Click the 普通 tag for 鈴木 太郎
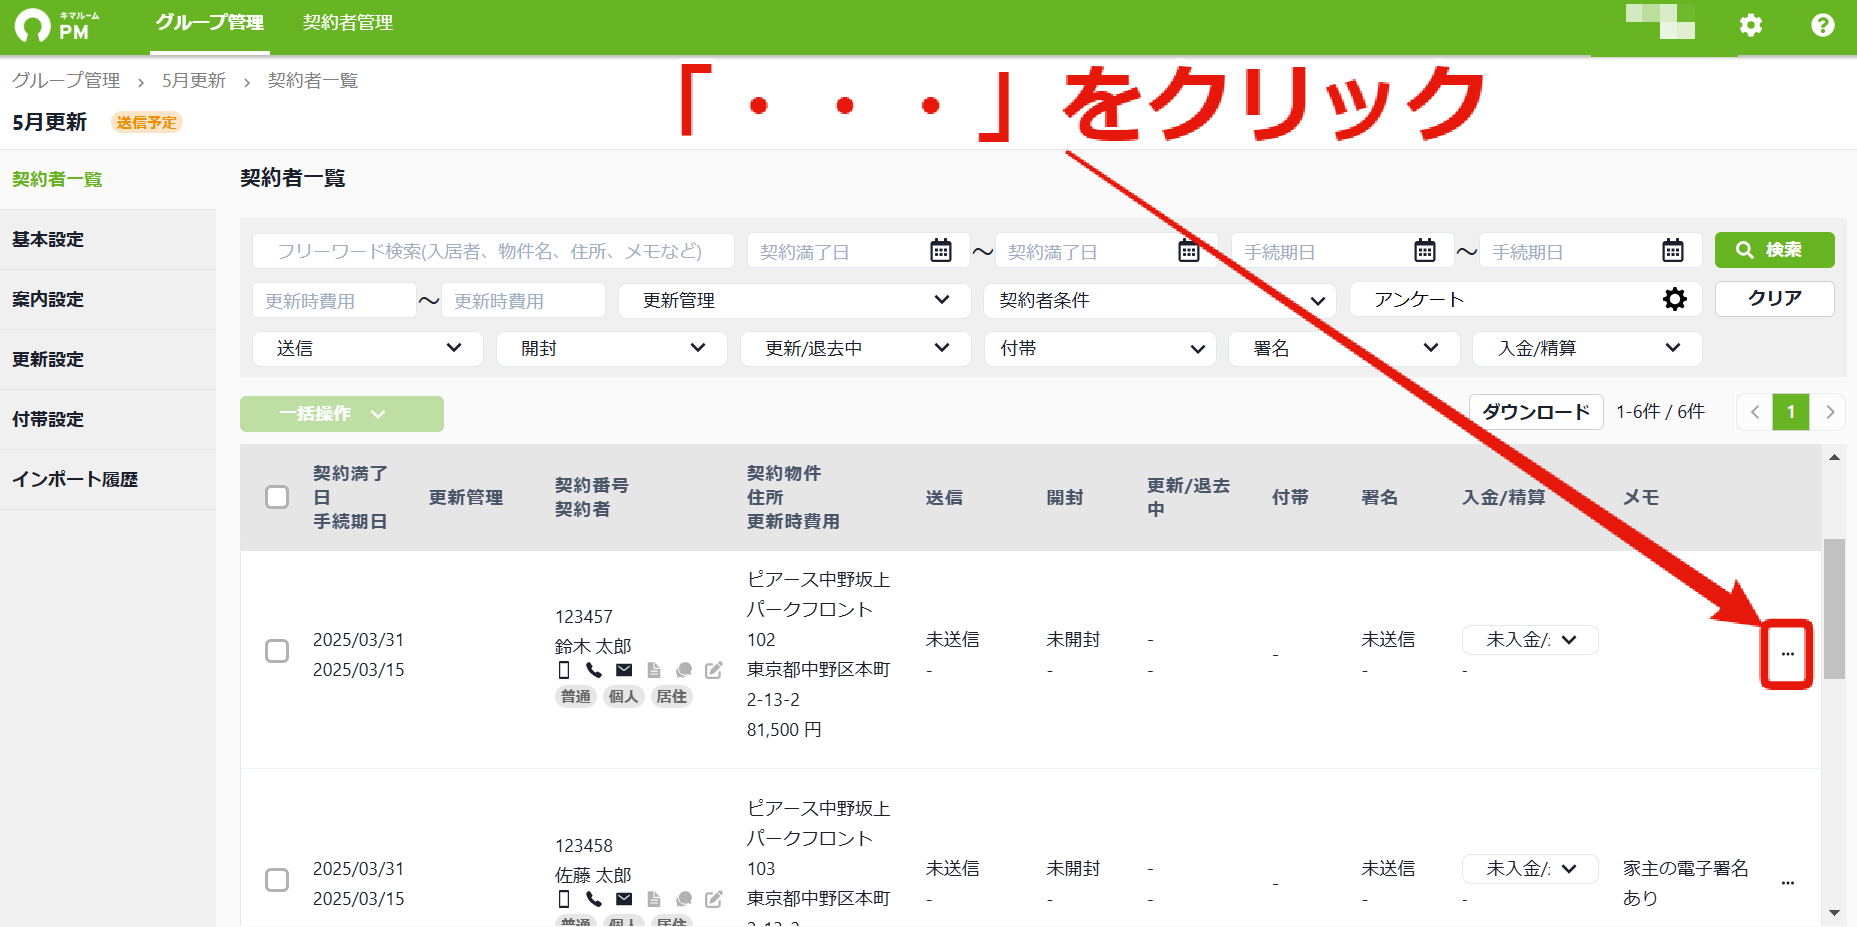The height and width of the screenshot is (927, 1857). [x=576, y=697]
